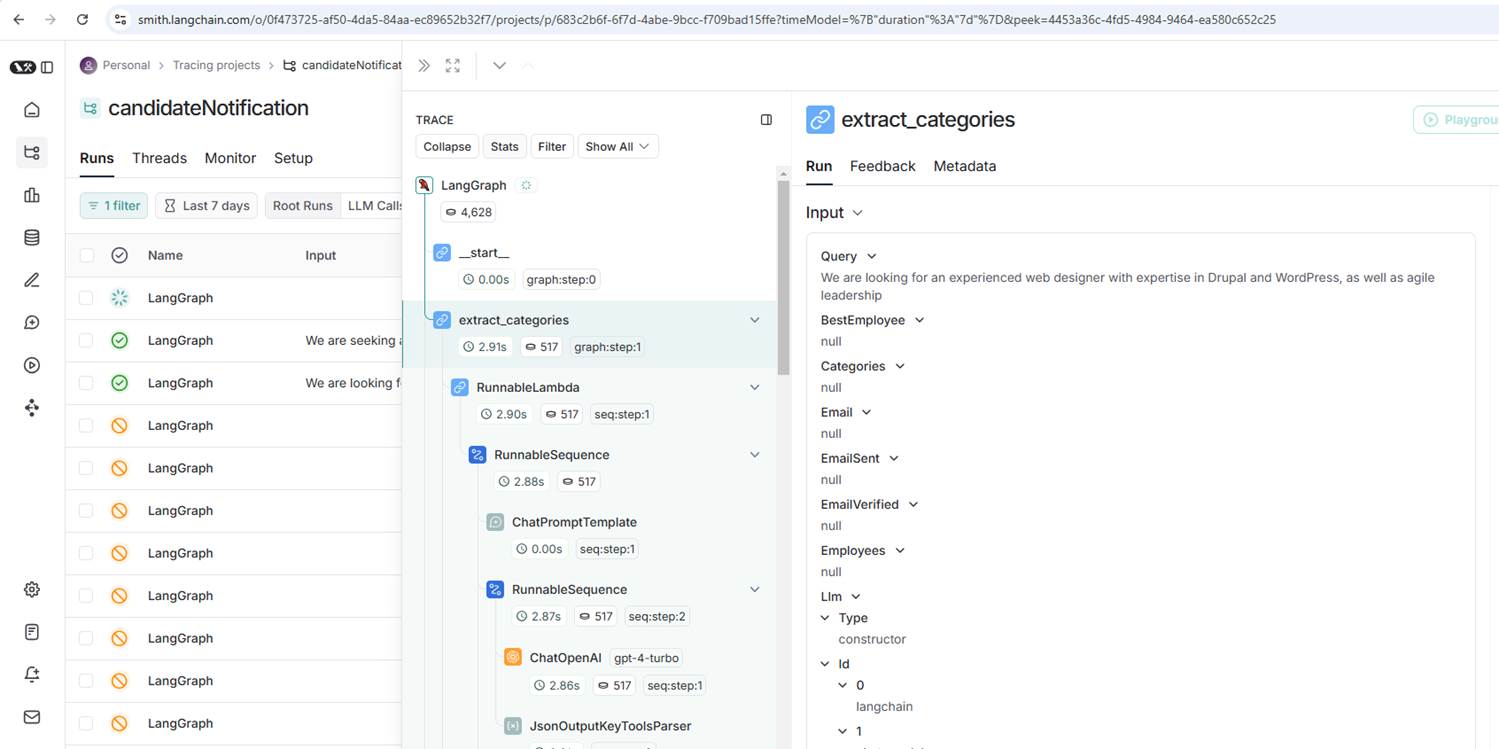Viewport: 1499px width, 749px height.
Task: Click the LangGraph root node icon
Action: coord(424,185)
